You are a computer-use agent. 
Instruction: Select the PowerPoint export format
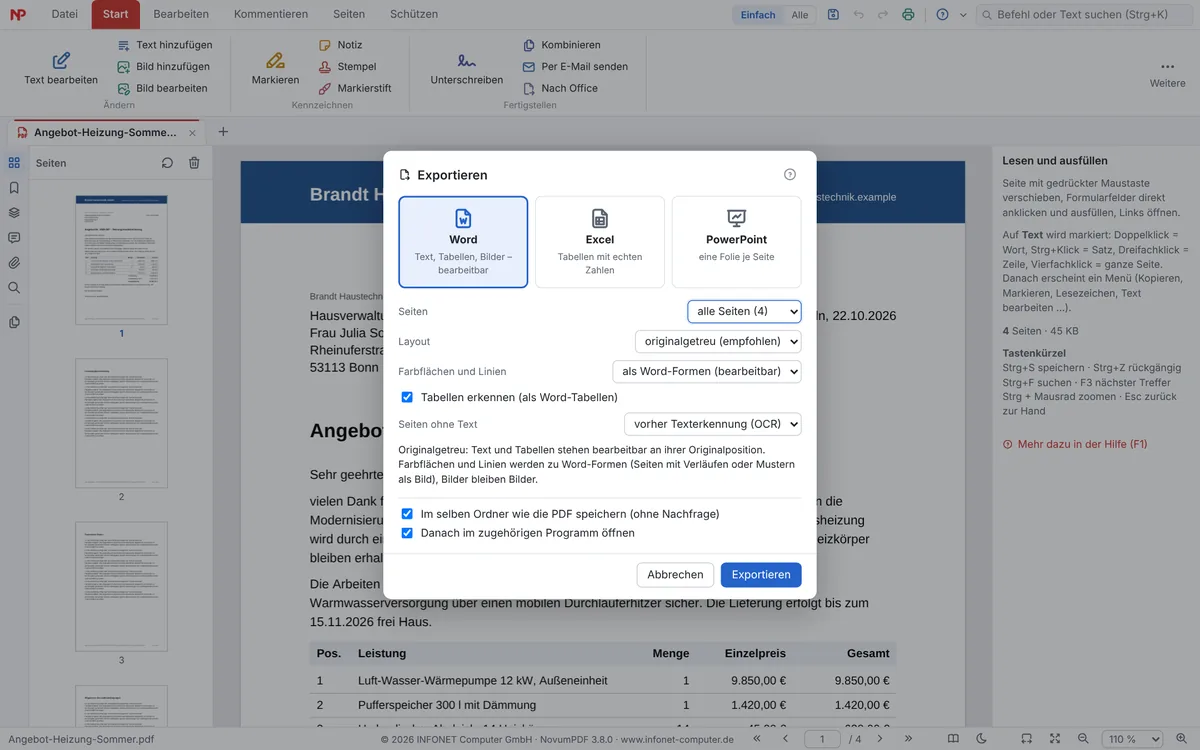click(x=736, y=242)
